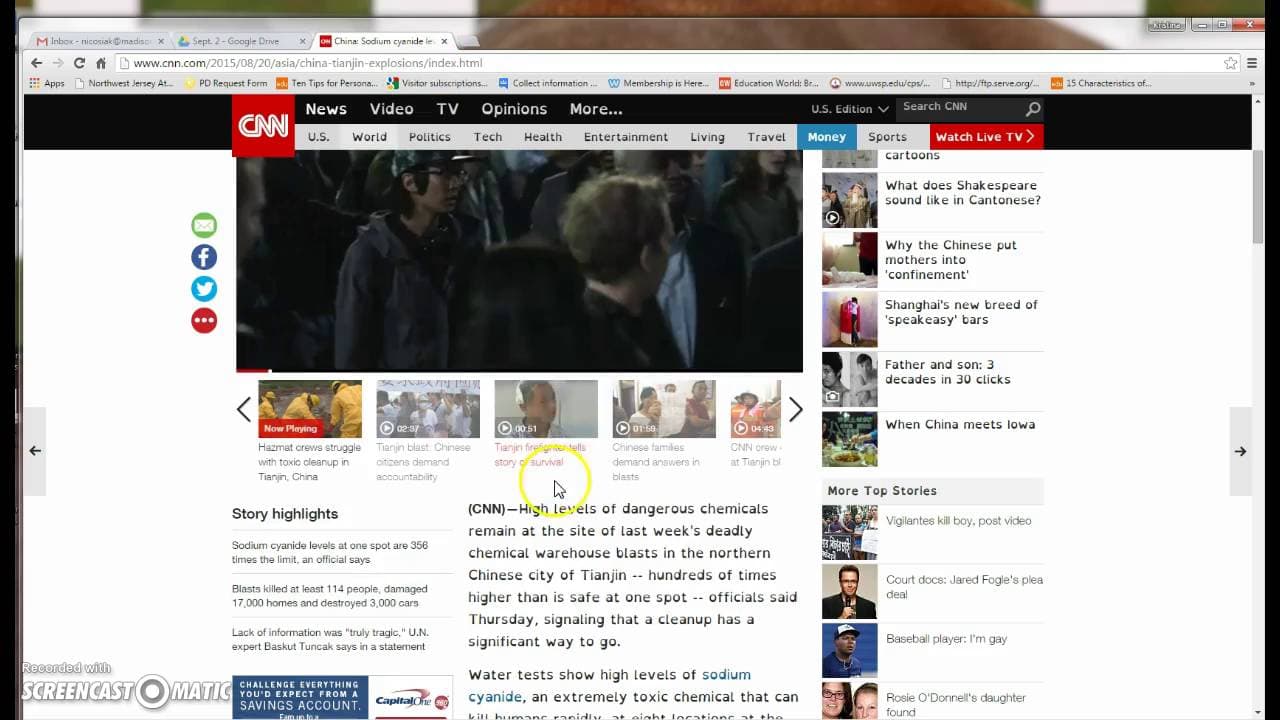Open the Opinions section in CNN header
Screen dimensions: 1280x720
click(514, 109)
